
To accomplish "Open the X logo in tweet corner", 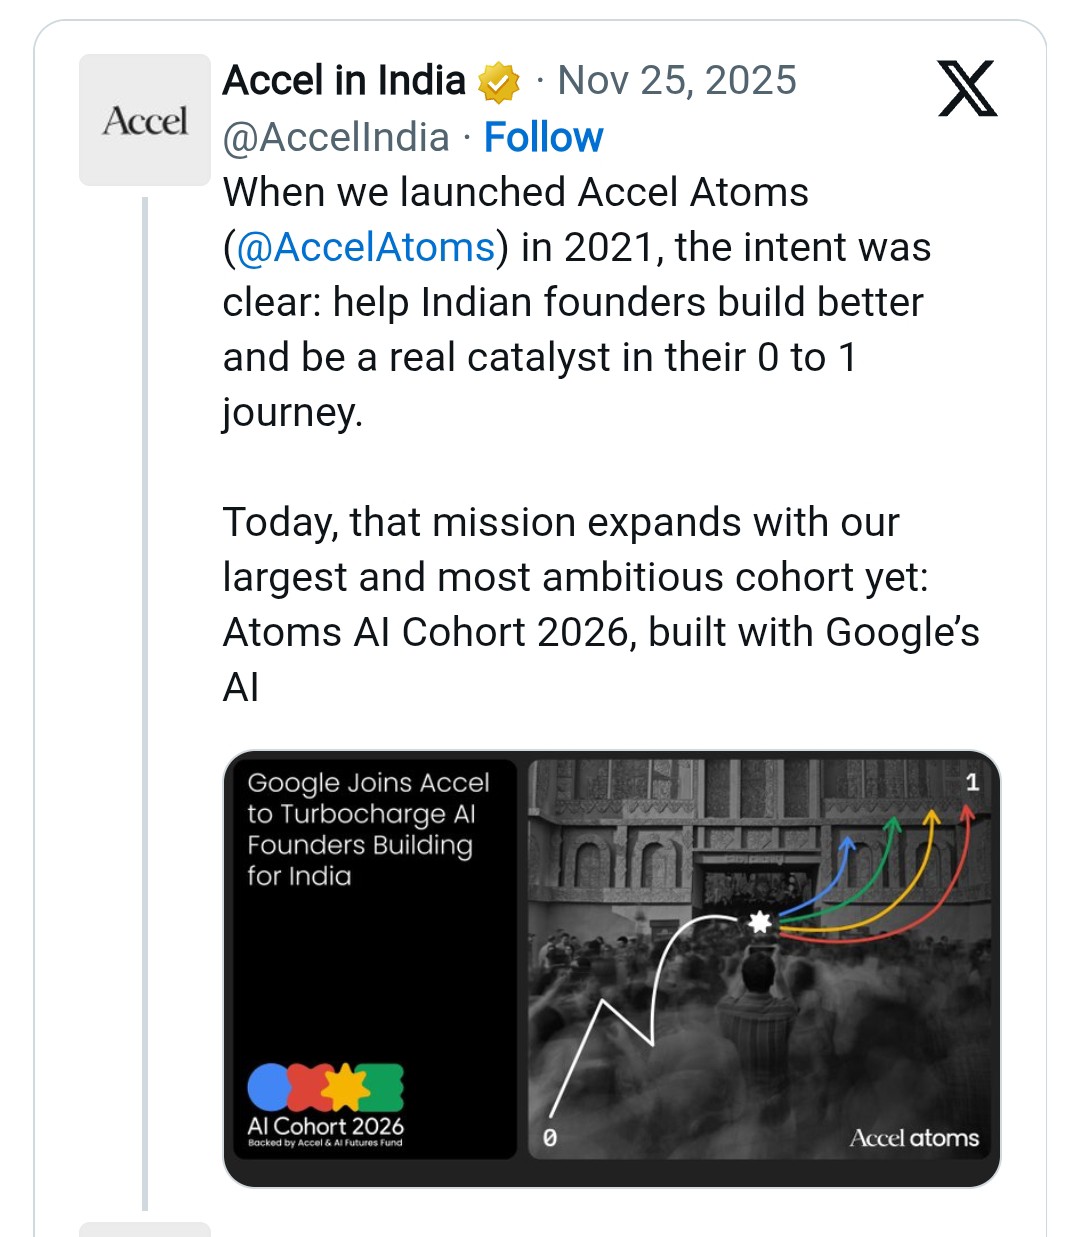I will (967, 88).
